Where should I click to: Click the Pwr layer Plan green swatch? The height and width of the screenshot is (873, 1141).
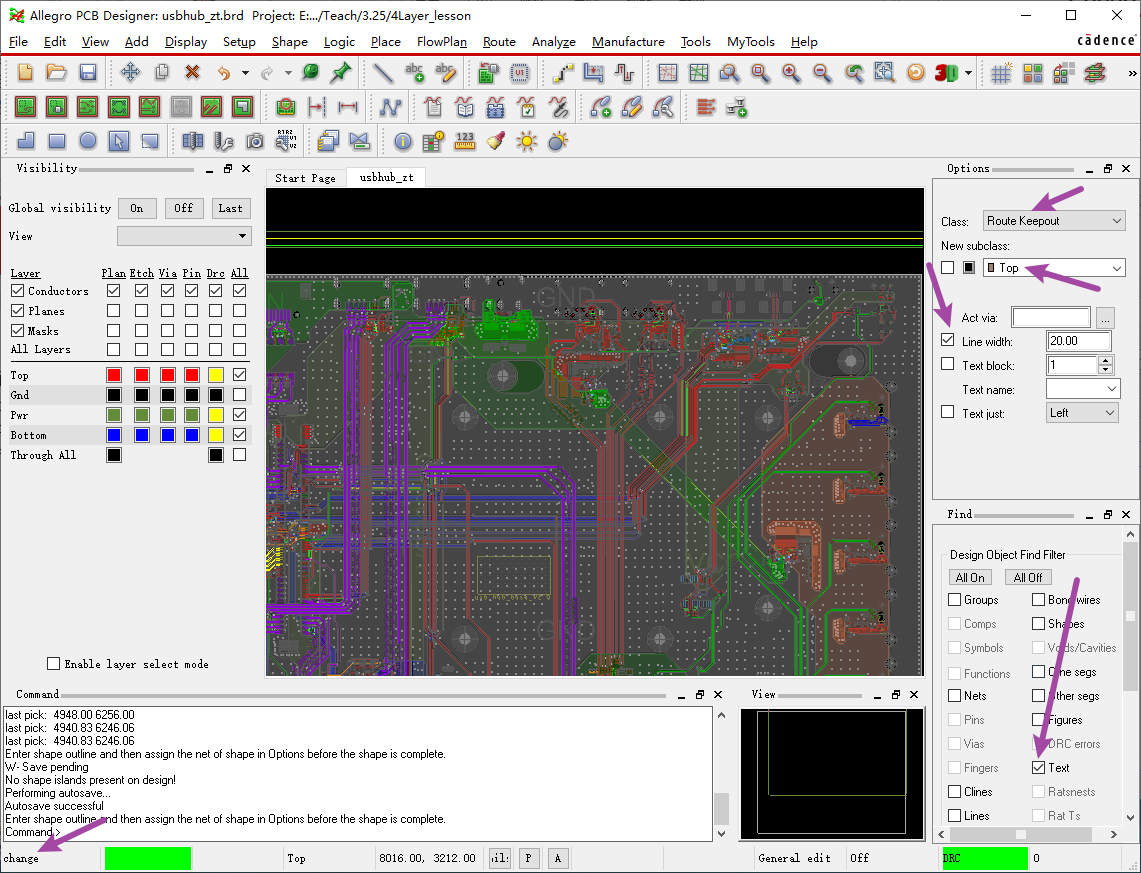pos(114,415)
